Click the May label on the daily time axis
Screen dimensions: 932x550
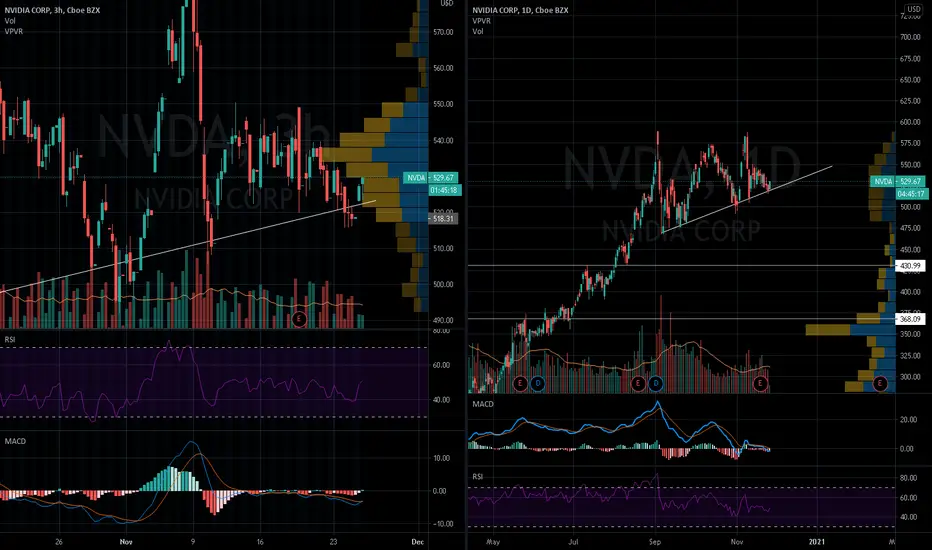[x=493, y=542]
